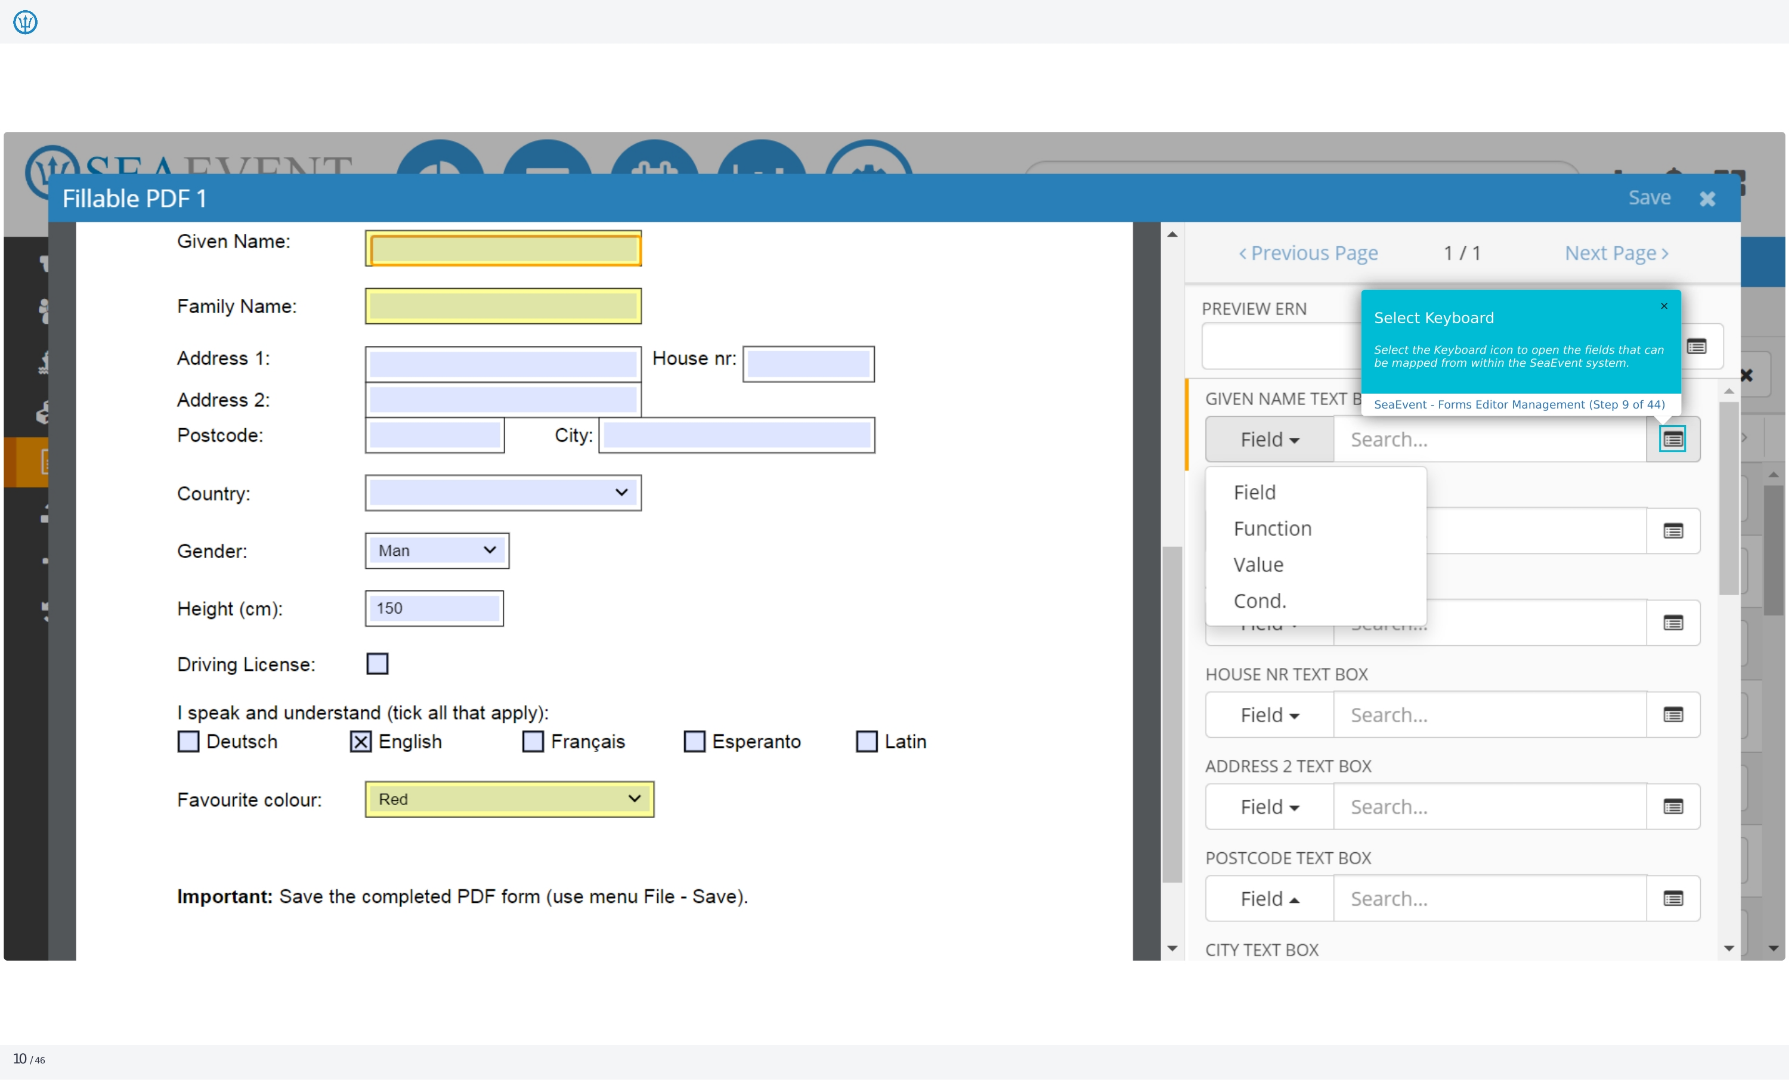Viewport: 1789px width, 1080px height.
Task: Click field list scrollbar down arrow
Action: [1729, 948]
